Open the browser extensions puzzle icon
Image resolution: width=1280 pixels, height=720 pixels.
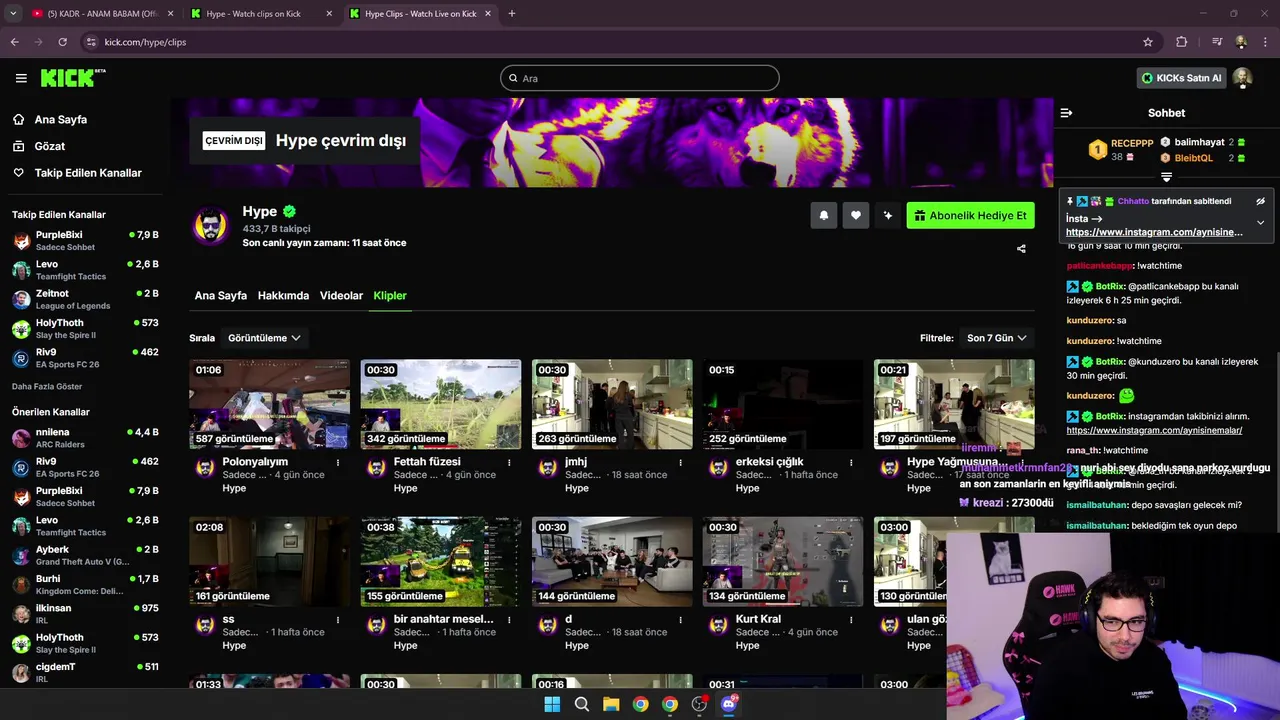click(1182, 42)
